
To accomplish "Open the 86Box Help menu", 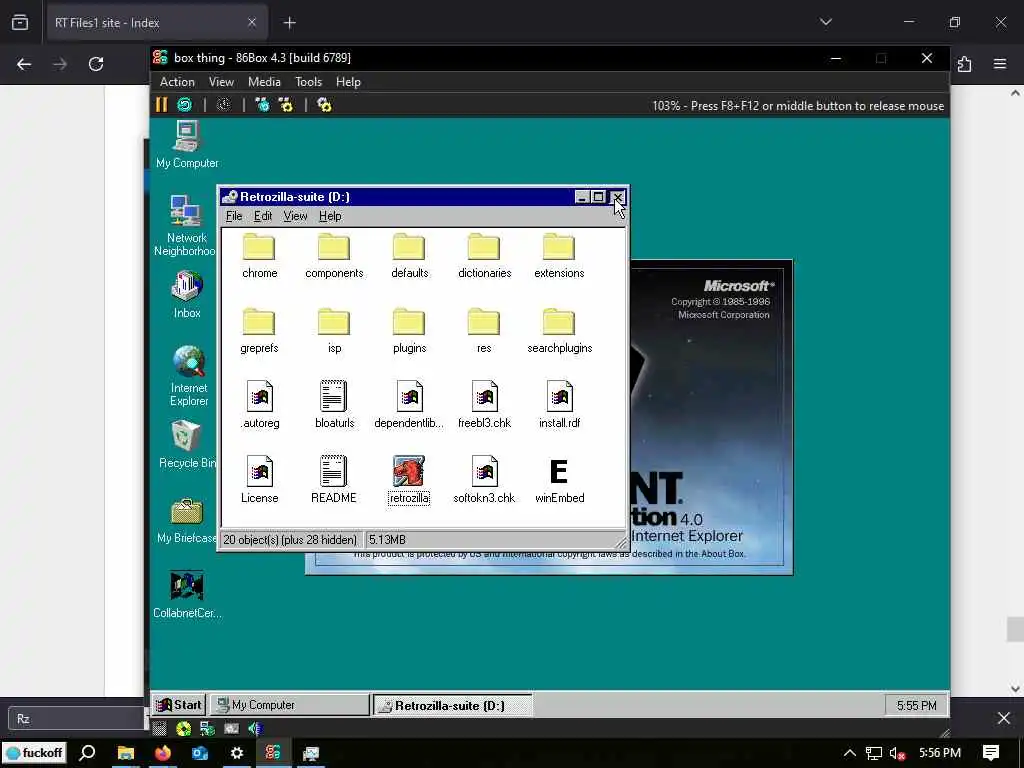I will [x=348, y=82].
